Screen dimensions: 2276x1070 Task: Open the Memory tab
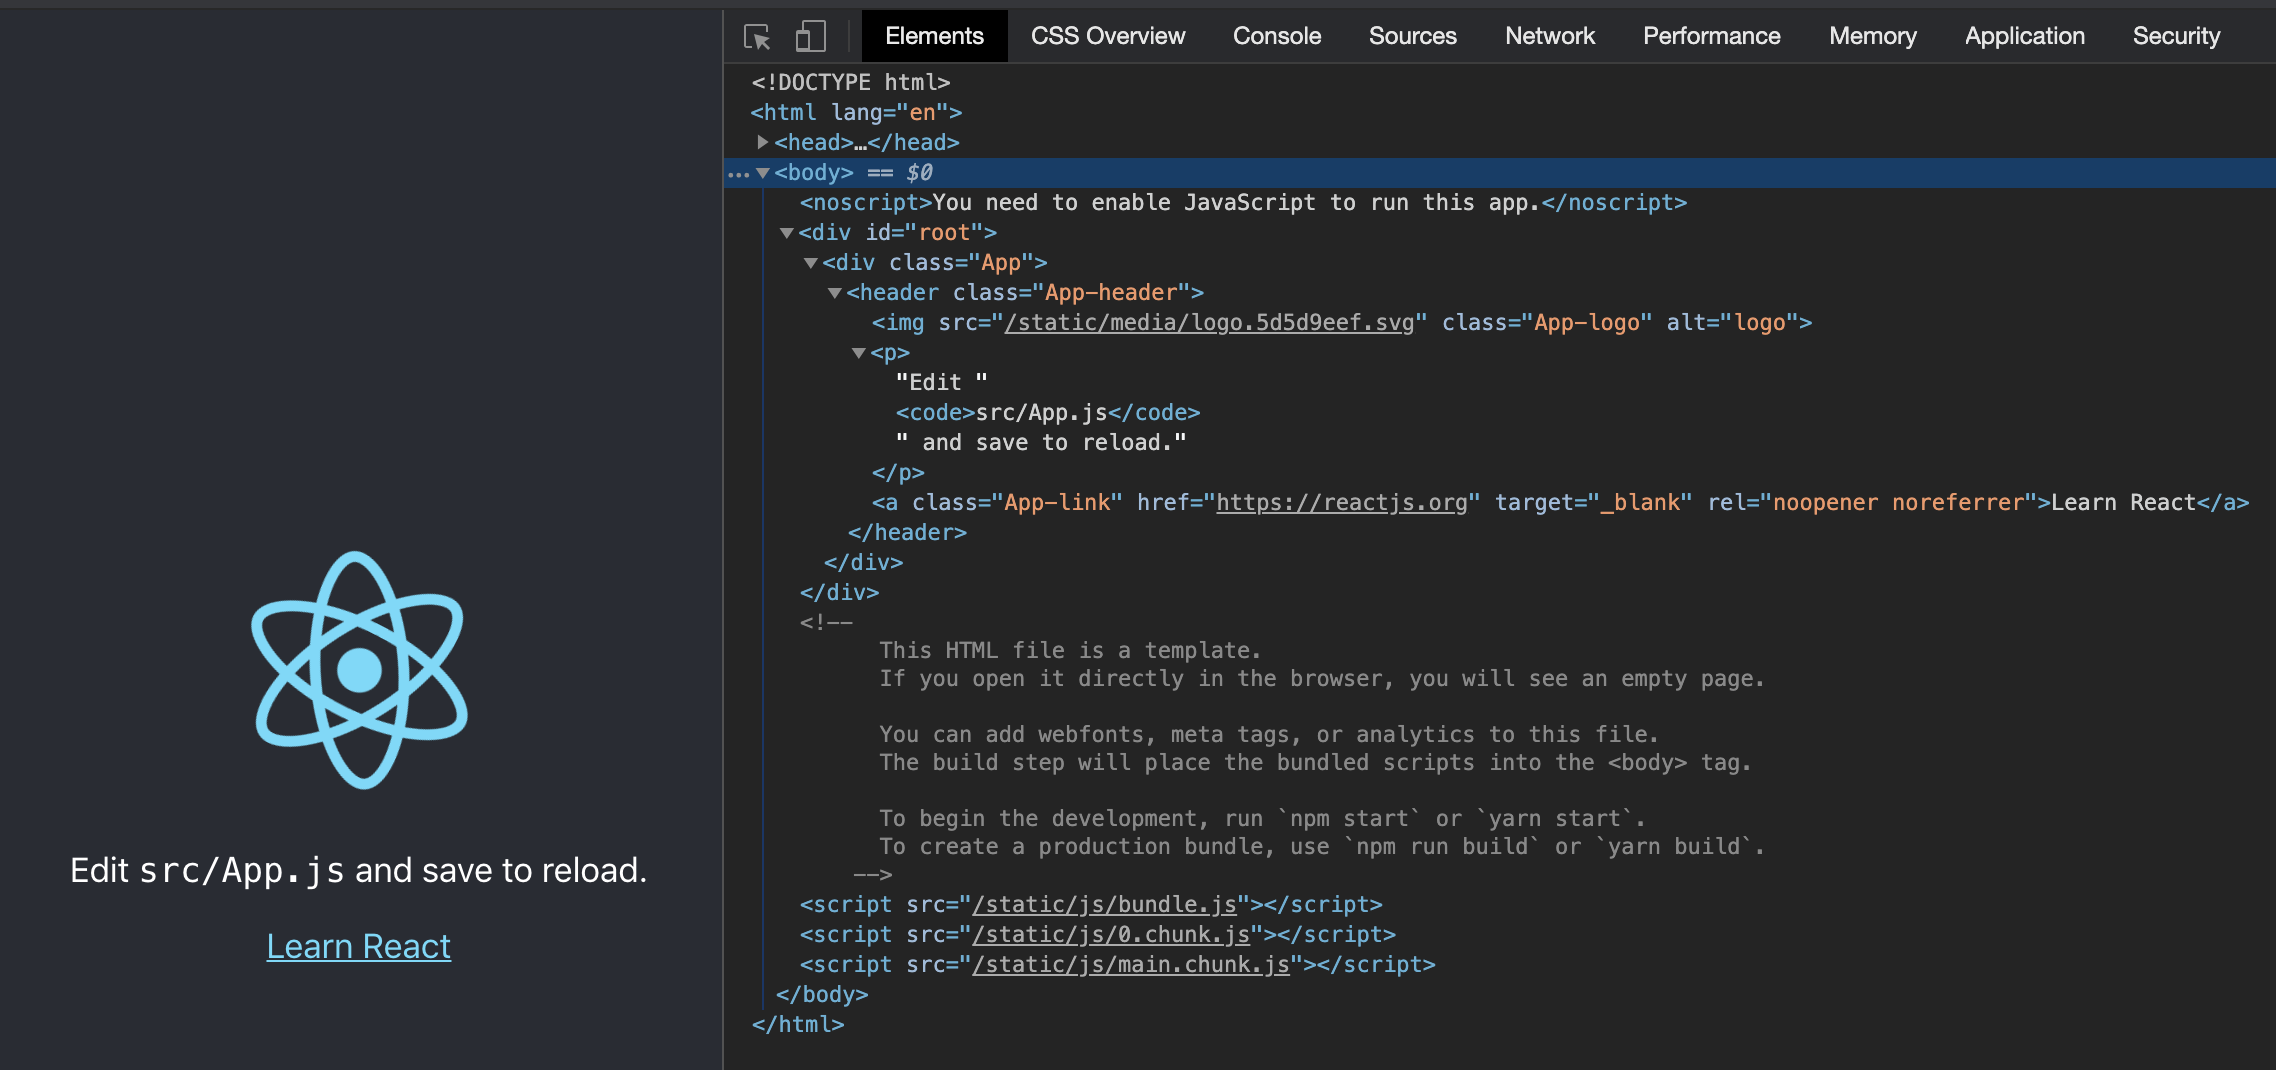point(1872,36)
